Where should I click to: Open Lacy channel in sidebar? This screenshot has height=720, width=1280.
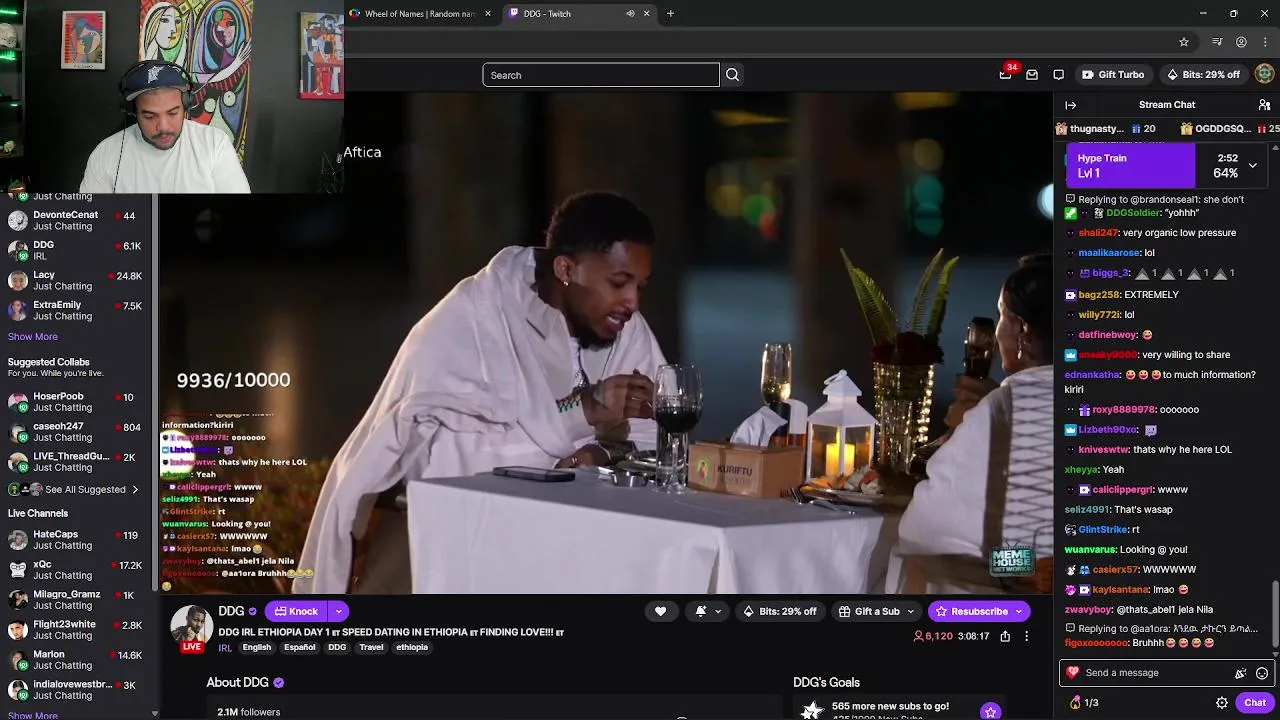[77, 280]
